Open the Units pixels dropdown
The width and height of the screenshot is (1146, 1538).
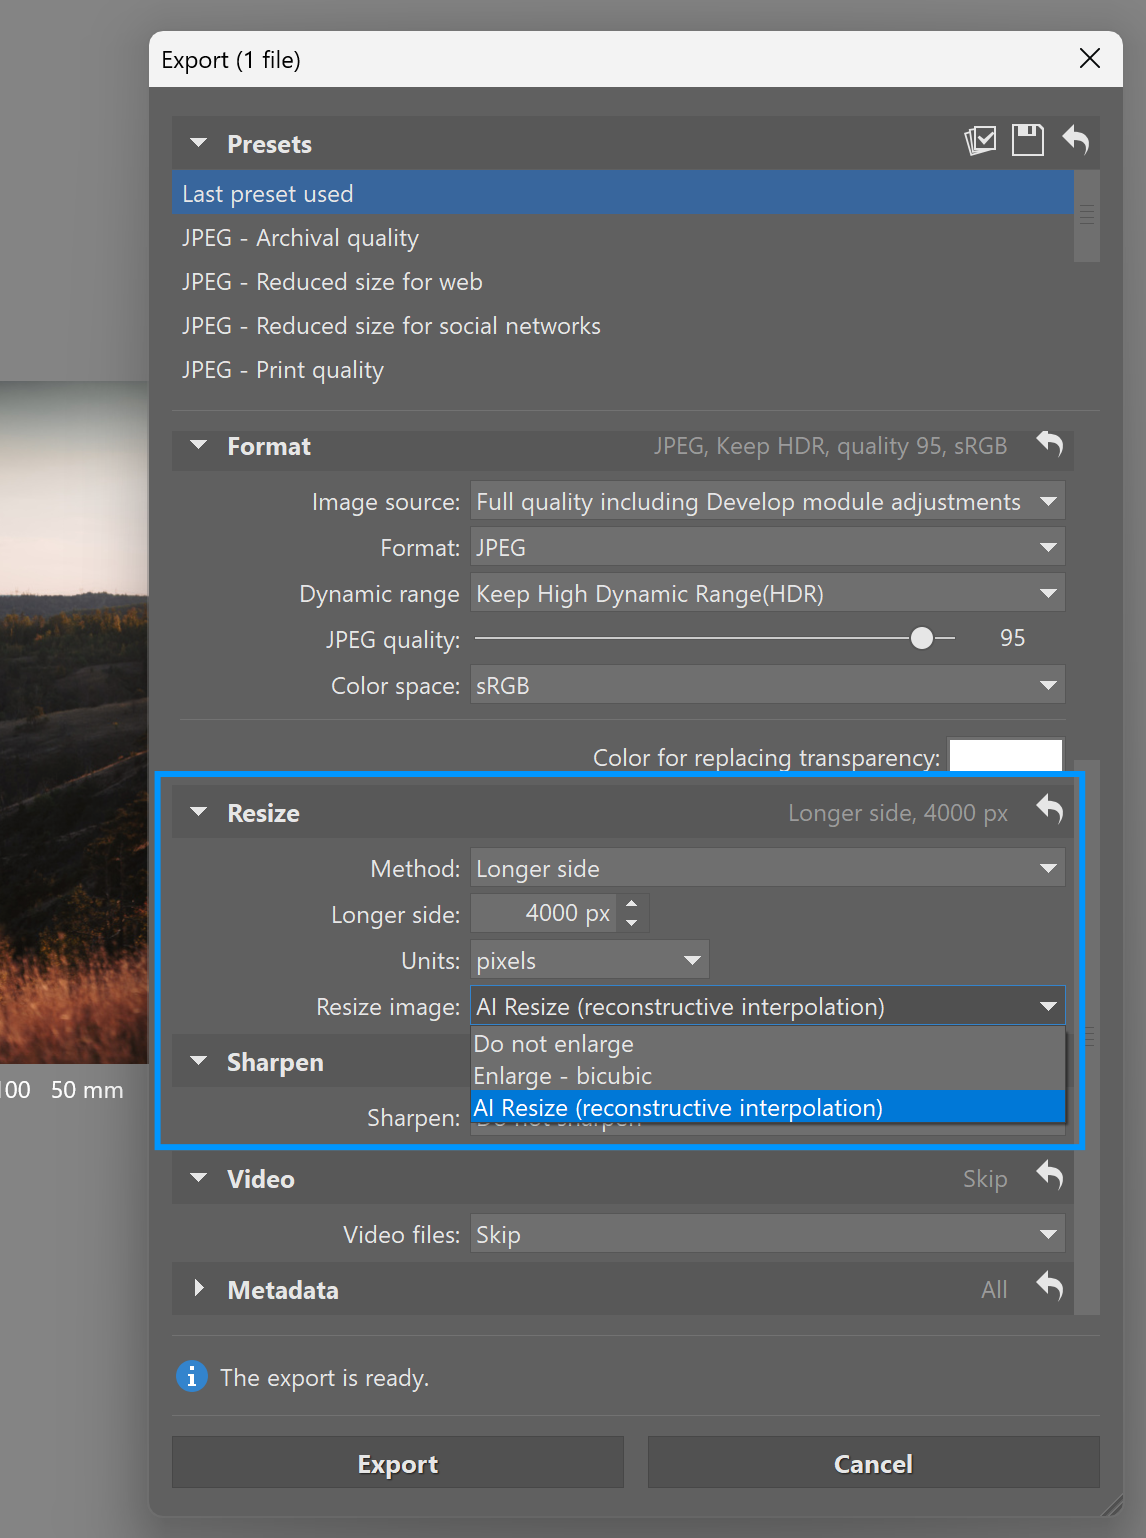point(589,961)
